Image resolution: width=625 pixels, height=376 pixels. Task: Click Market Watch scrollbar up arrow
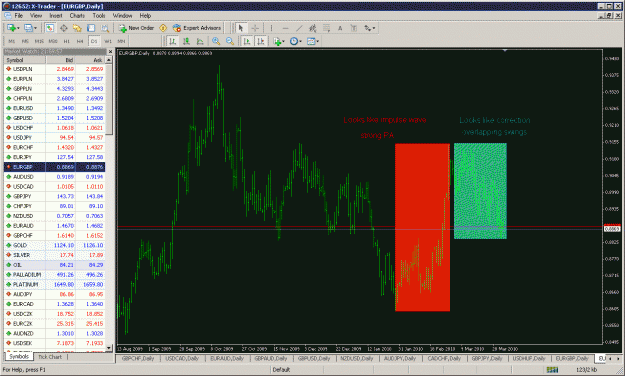tap(109, 60)
